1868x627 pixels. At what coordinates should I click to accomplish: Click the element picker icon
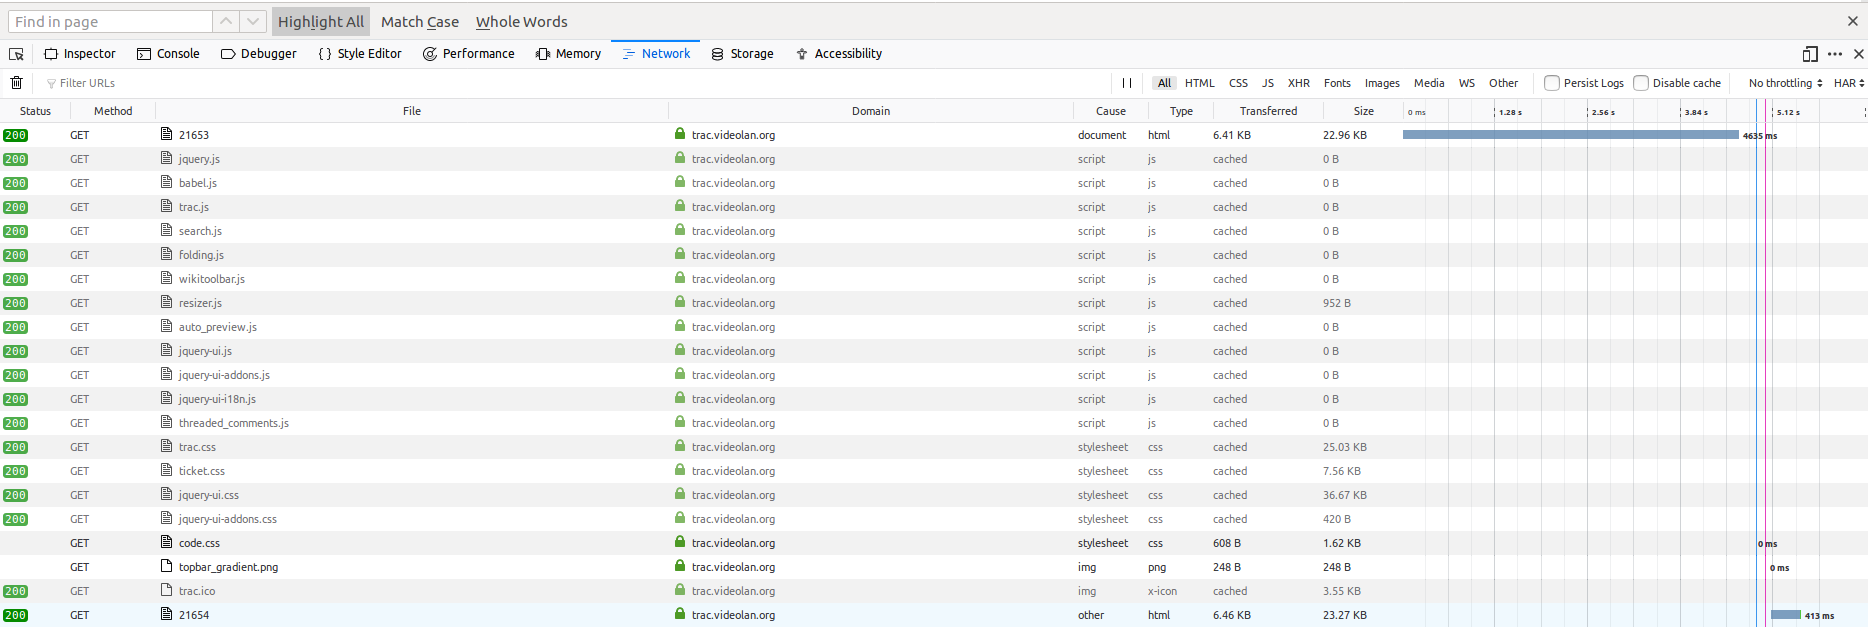coord(16,54)
